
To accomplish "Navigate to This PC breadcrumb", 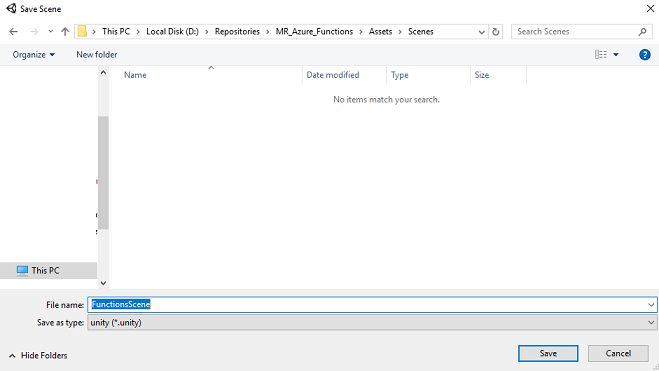I will [116, 32].
